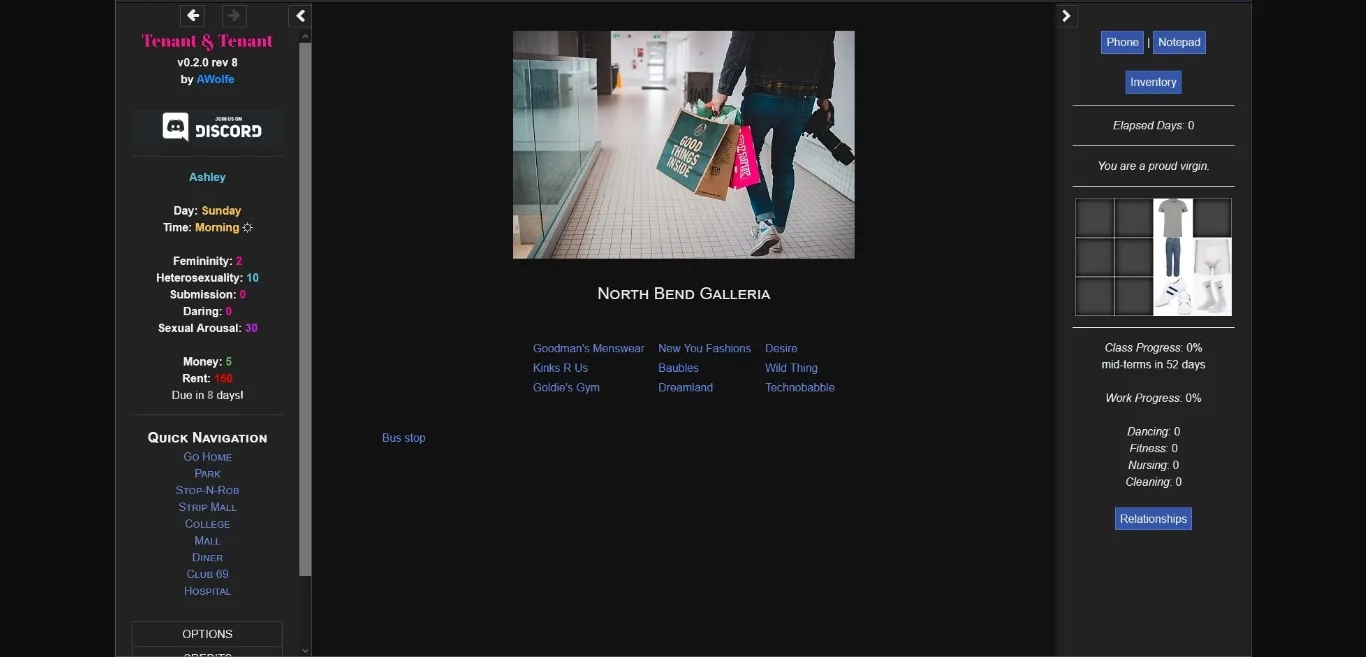Click the blue jeans clothing slot
1366x657 pixels.
(1173, 257)
